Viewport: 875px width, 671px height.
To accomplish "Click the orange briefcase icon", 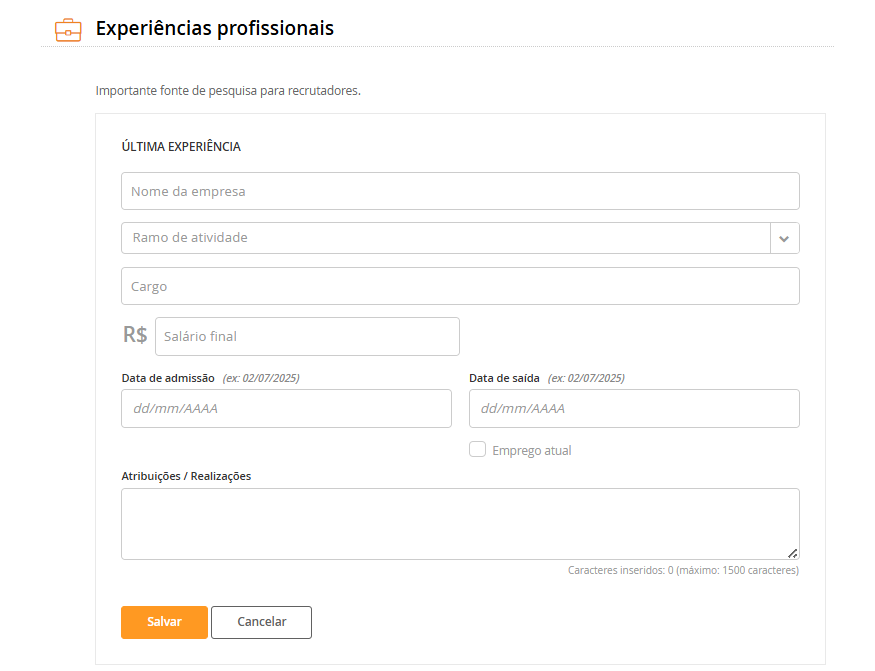I will pyautogui.click(x=68, y=30).
